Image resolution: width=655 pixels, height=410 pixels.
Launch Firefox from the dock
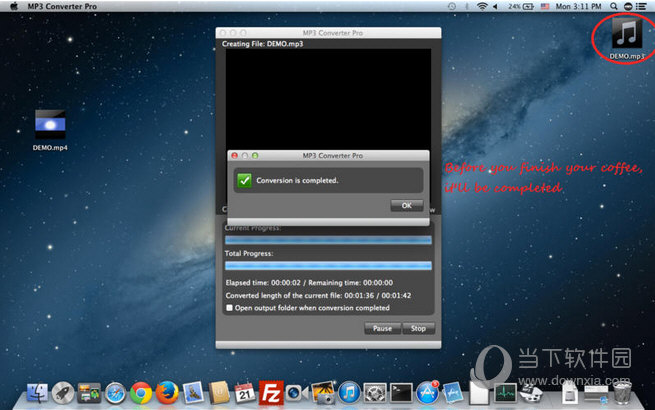tap(167, 393)
